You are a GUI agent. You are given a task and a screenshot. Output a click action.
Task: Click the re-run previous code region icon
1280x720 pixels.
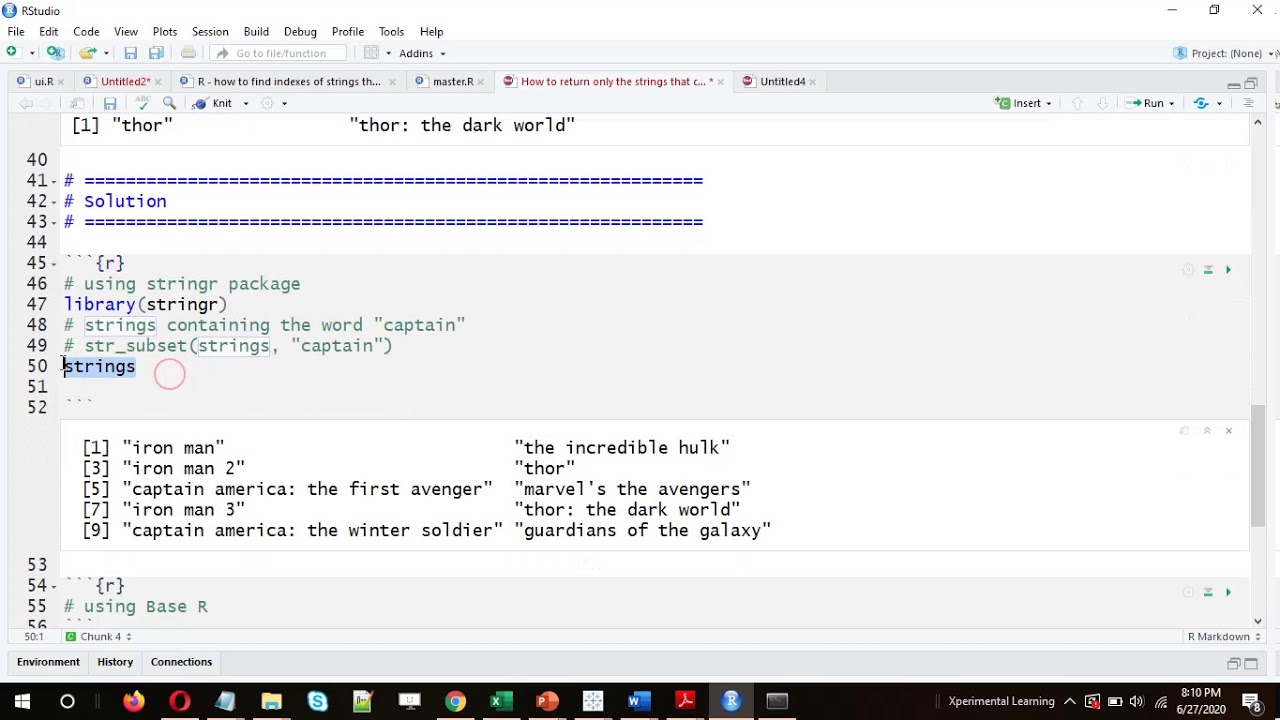tap(1201, 103)
